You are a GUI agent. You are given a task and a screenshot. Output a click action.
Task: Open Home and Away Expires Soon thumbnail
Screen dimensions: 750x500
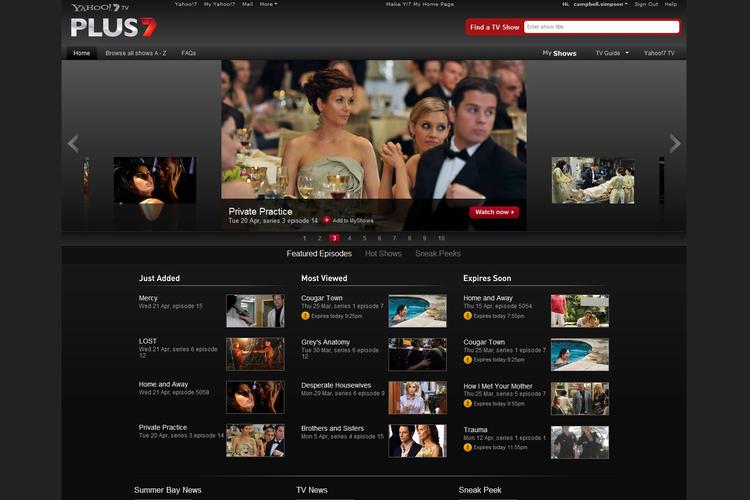click(x=580, y=311)
